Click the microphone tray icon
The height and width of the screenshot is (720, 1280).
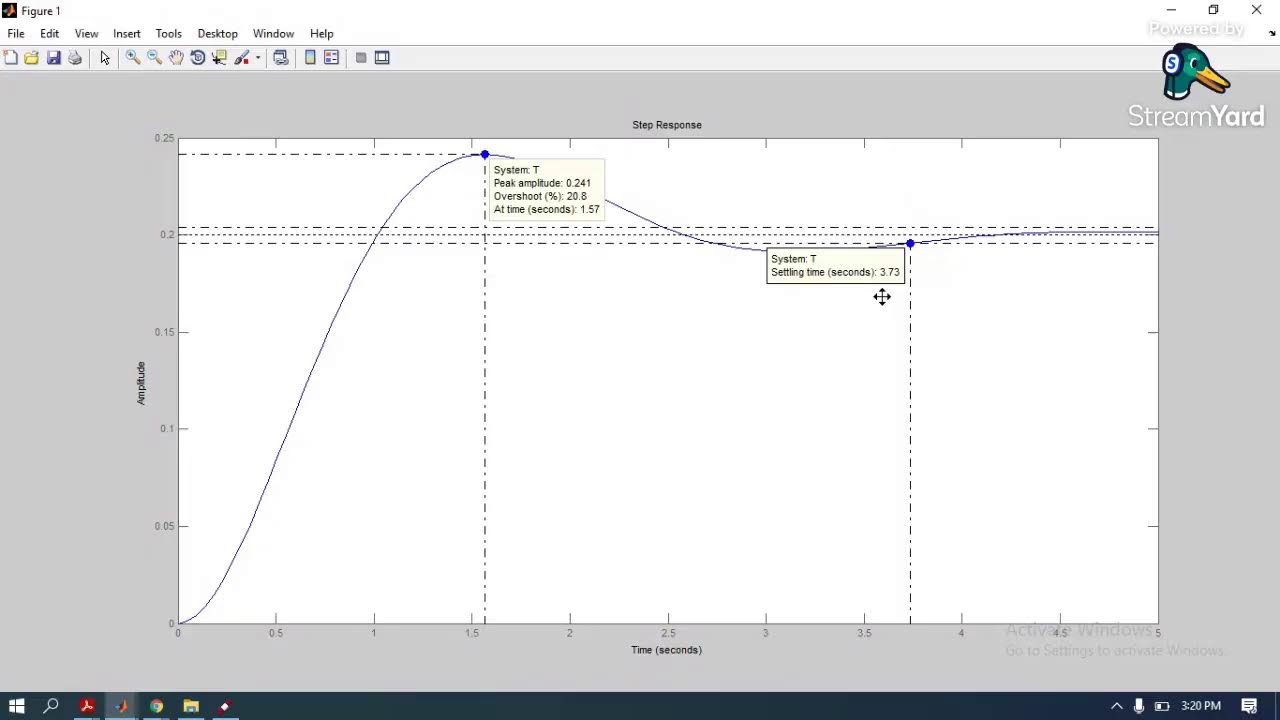[1139, 706]
